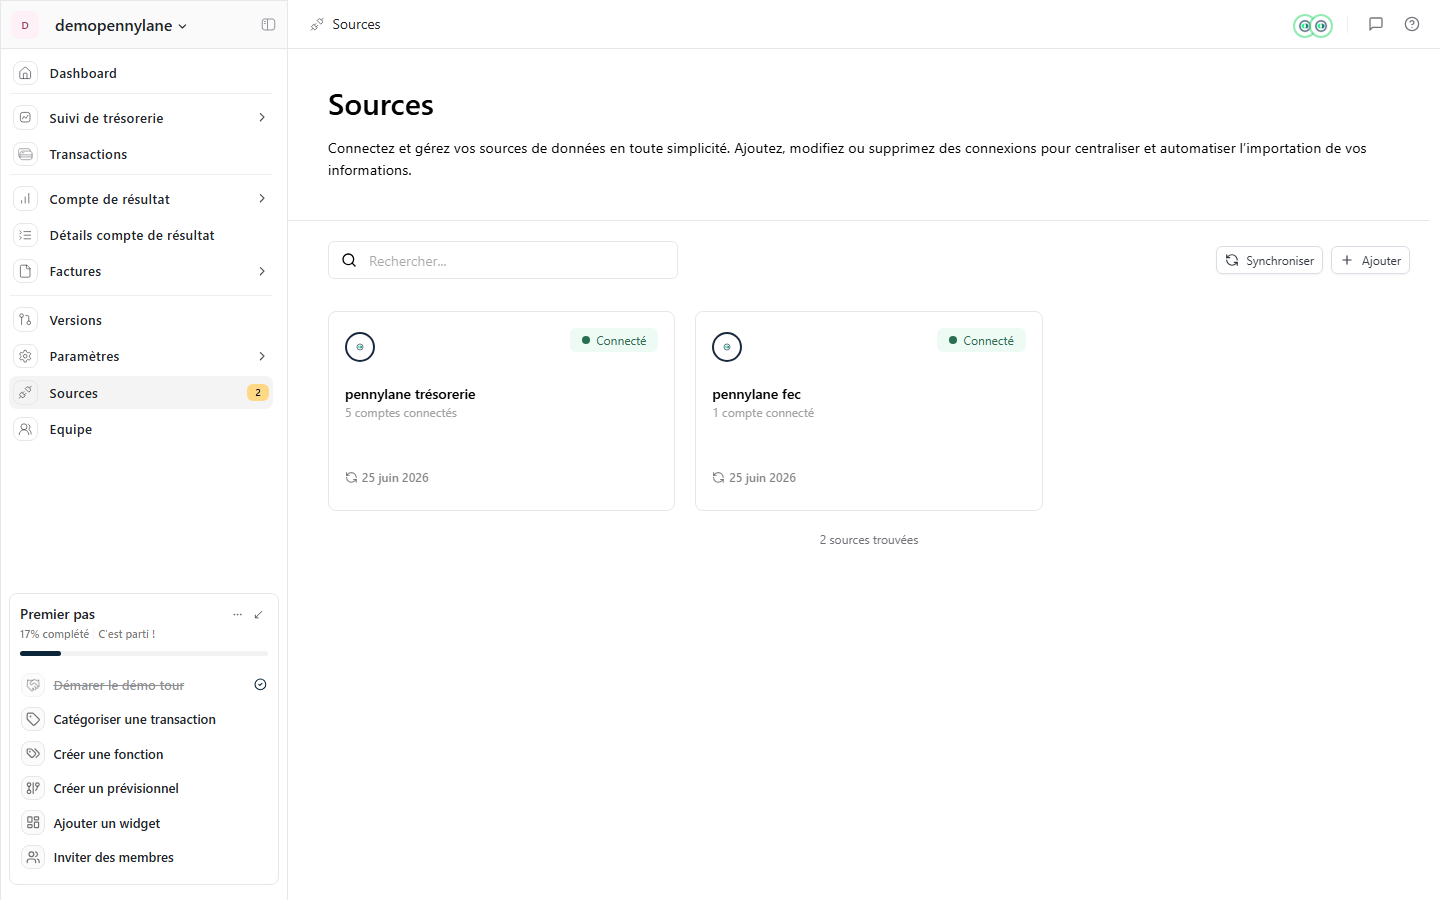
Task: Select Sources menu item
Action: (x=141, y=393)
